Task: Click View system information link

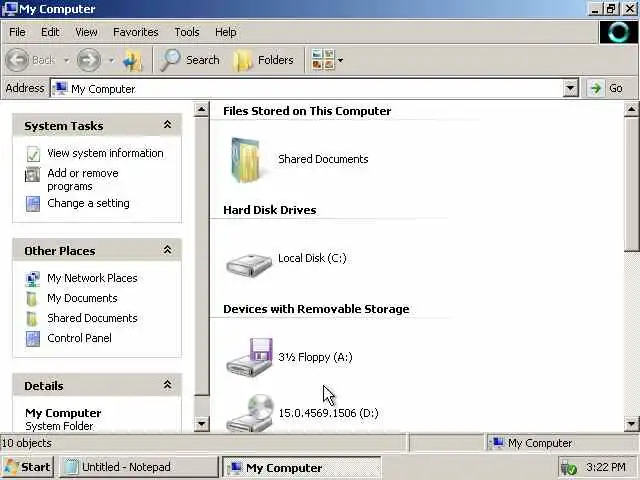Action: [x=105, y=153]
